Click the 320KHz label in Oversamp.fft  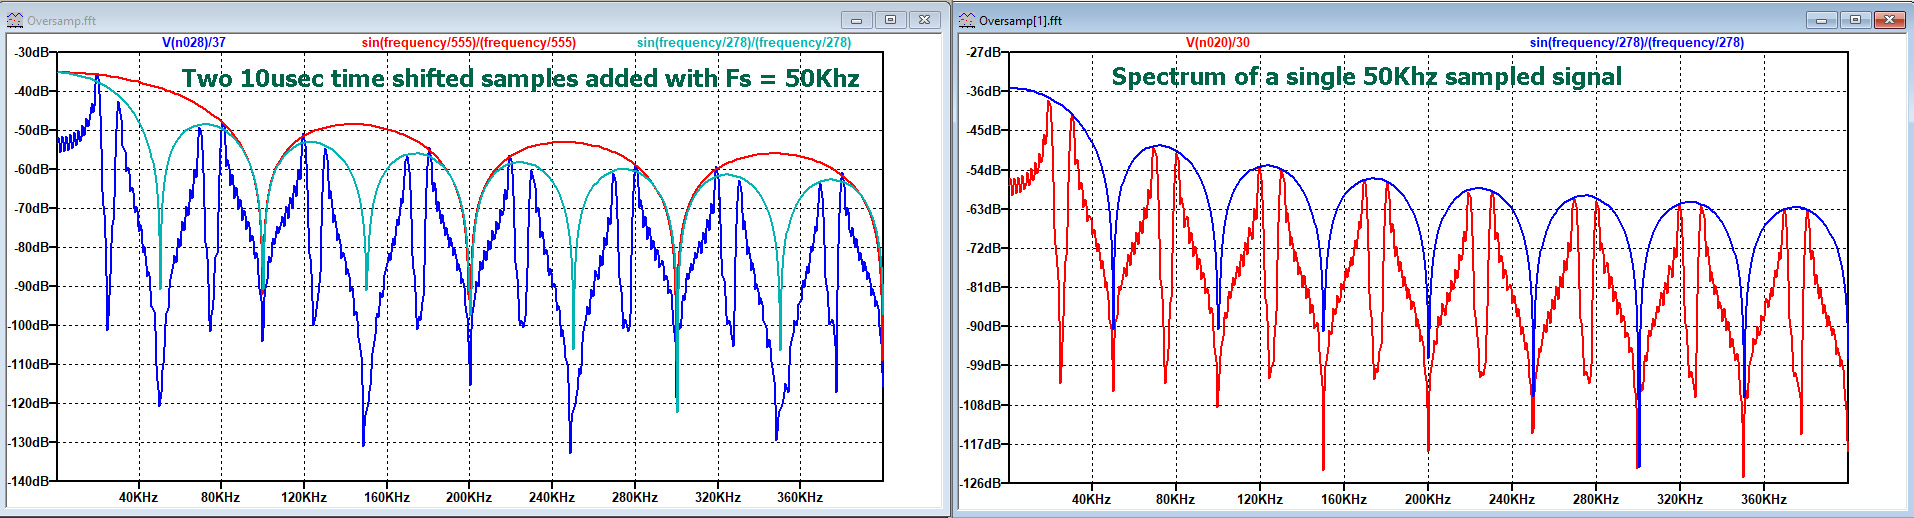point(717,497)
